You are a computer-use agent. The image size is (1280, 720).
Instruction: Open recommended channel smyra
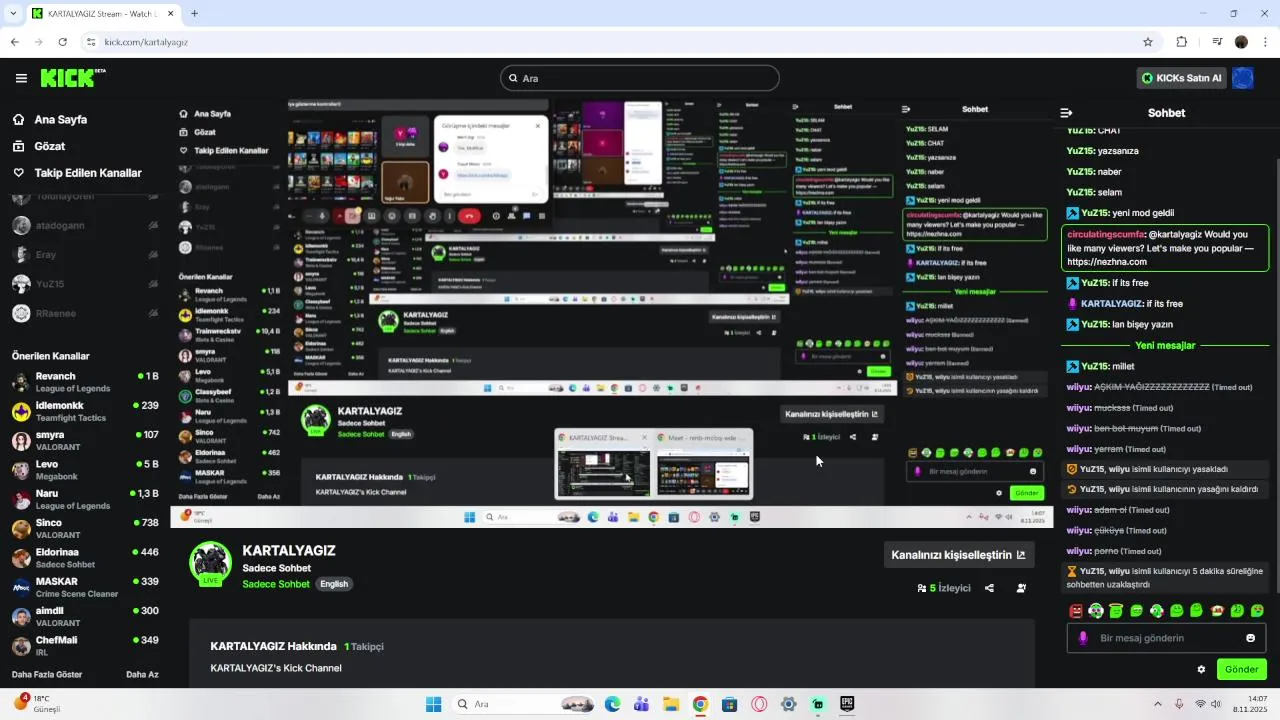85,441
